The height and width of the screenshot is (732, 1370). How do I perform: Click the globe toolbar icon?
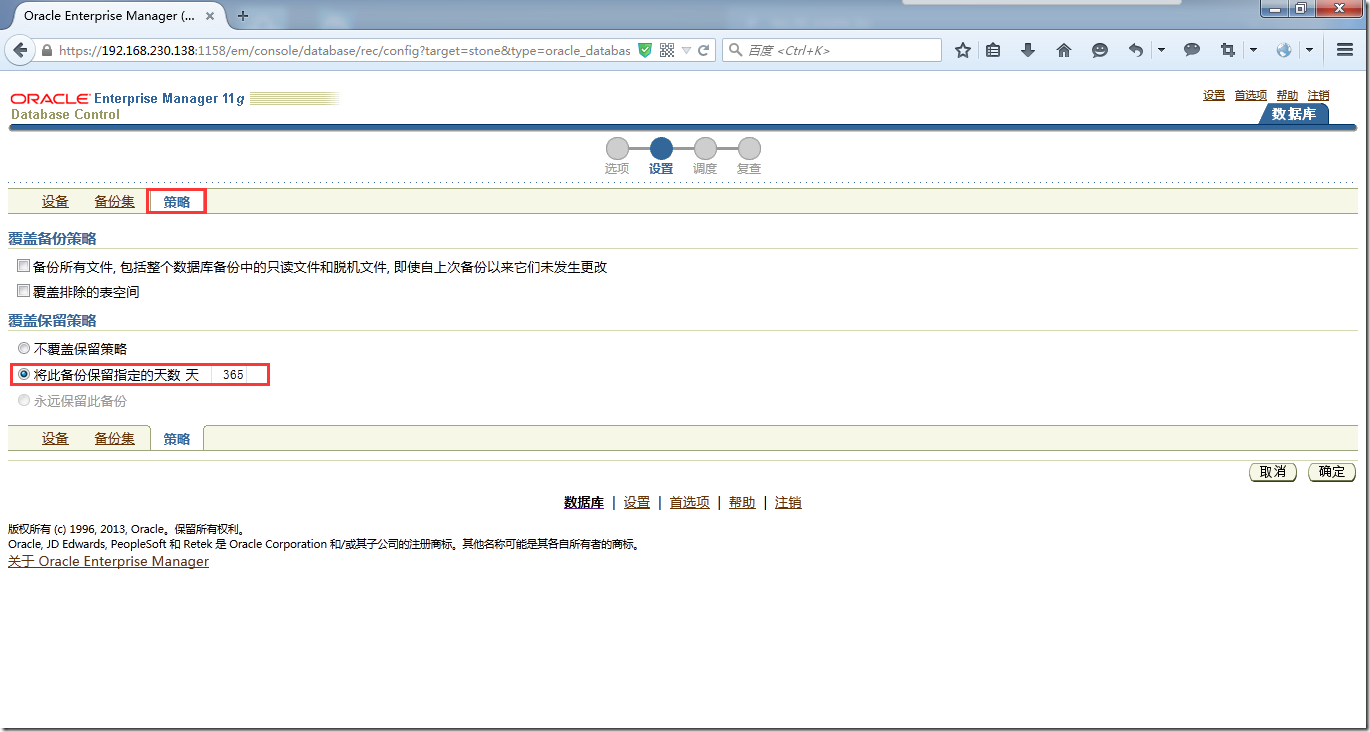coord(1284,50)
